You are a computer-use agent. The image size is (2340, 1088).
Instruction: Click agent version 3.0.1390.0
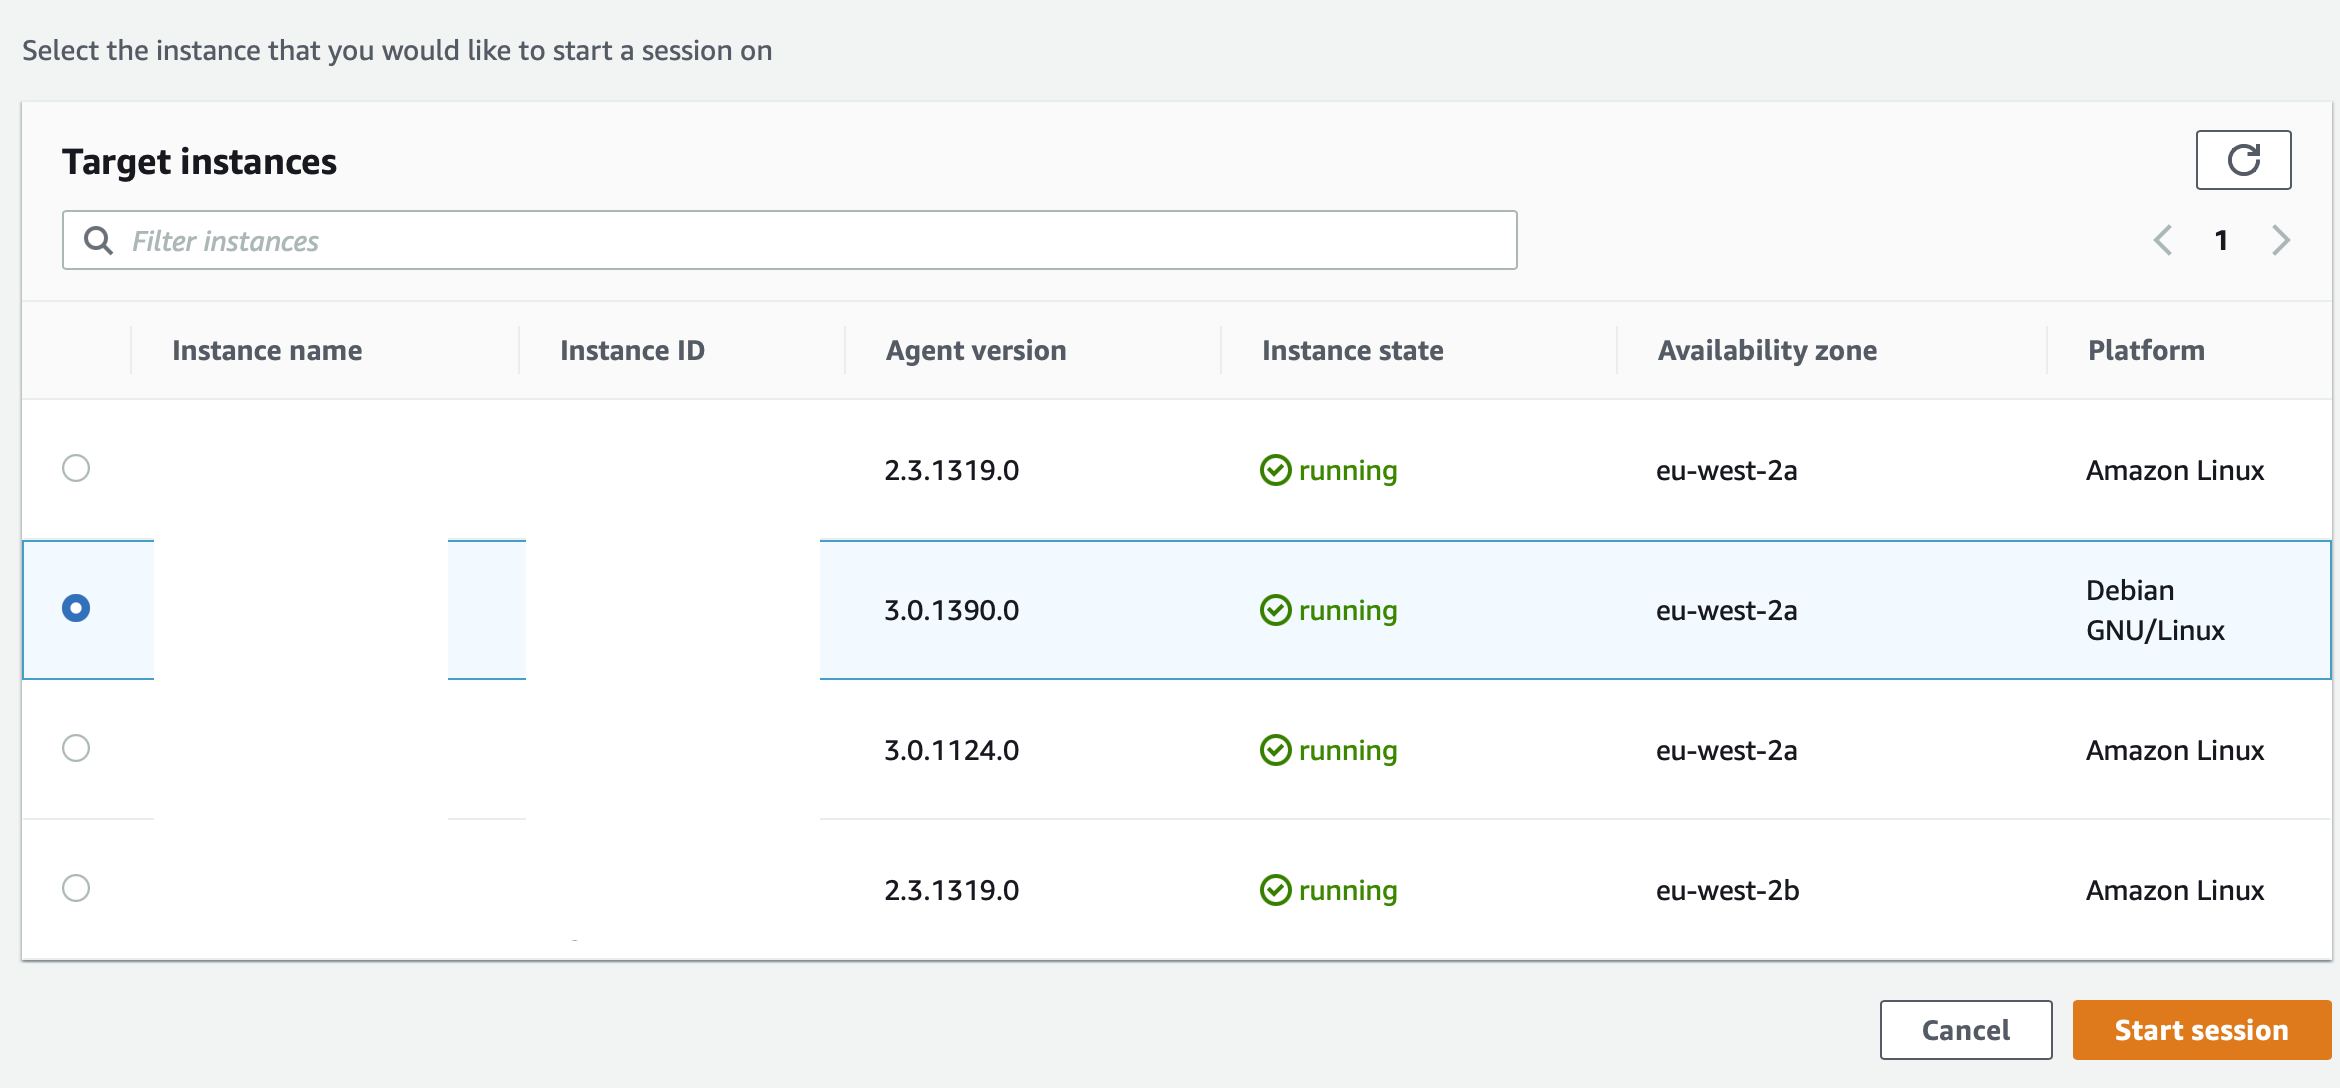[951, 610]
